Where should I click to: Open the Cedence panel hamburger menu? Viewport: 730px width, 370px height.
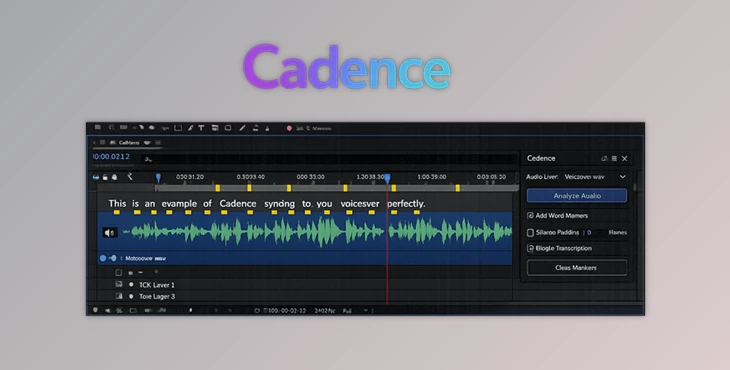click(x=614, y=158)
